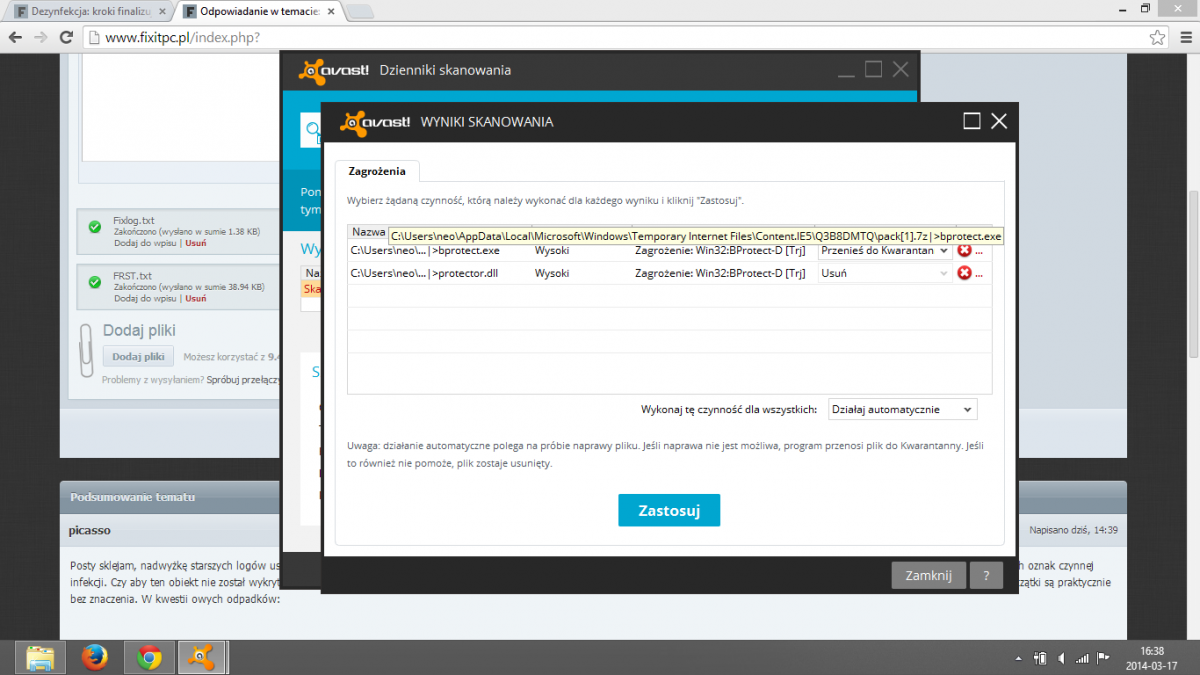
Task: Open File Explorer from taskbar
Action: click(40, 657)
